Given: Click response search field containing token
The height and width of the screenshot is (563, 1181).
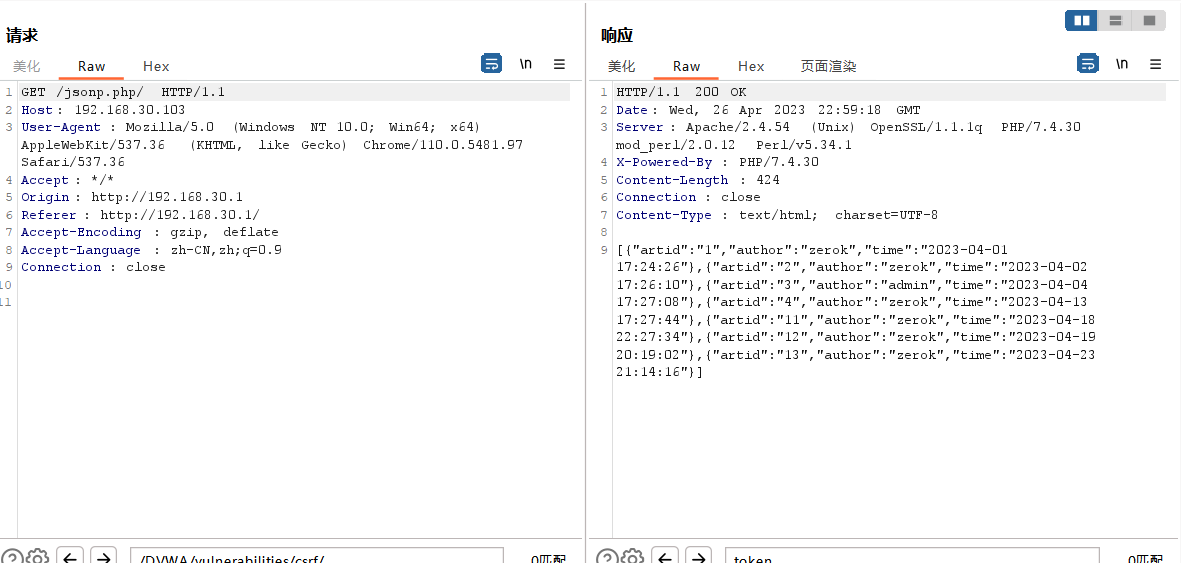Looking at the screenshot, I should 912,556.
